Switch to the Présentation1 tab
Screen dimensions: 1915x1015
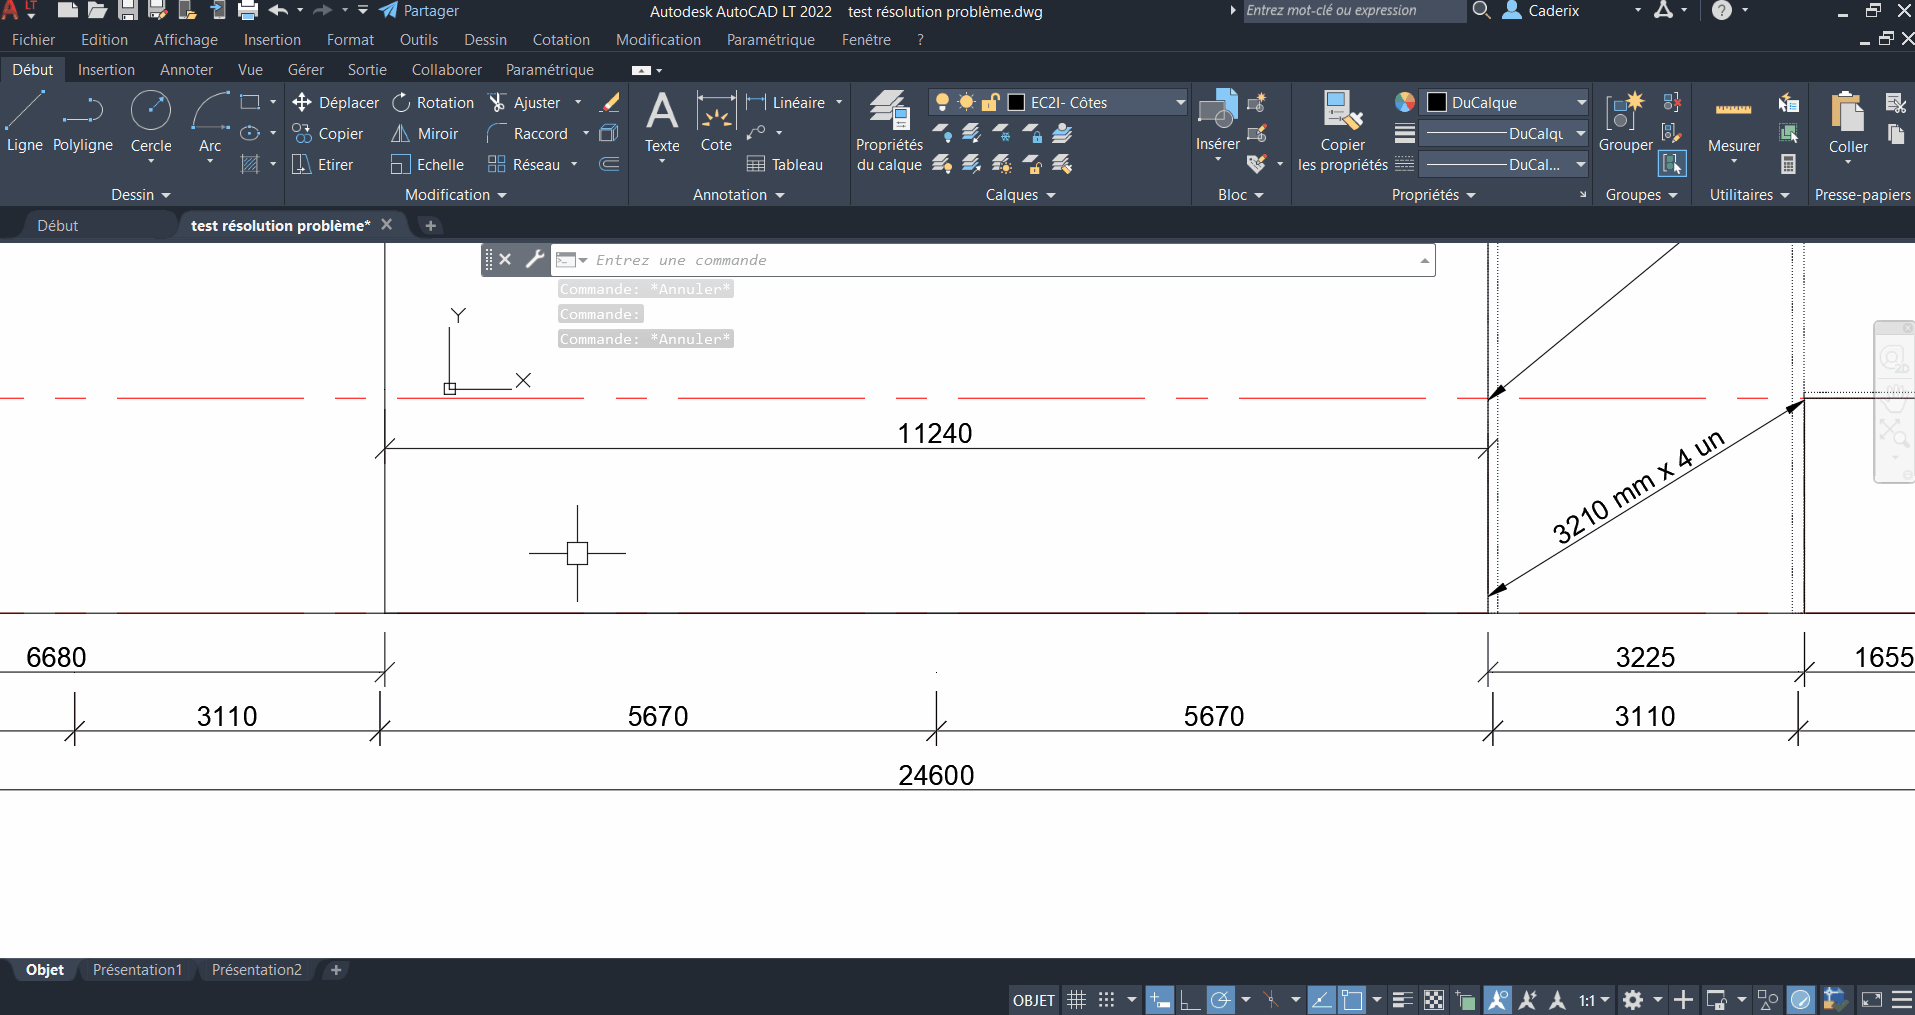tap(137, 969)
